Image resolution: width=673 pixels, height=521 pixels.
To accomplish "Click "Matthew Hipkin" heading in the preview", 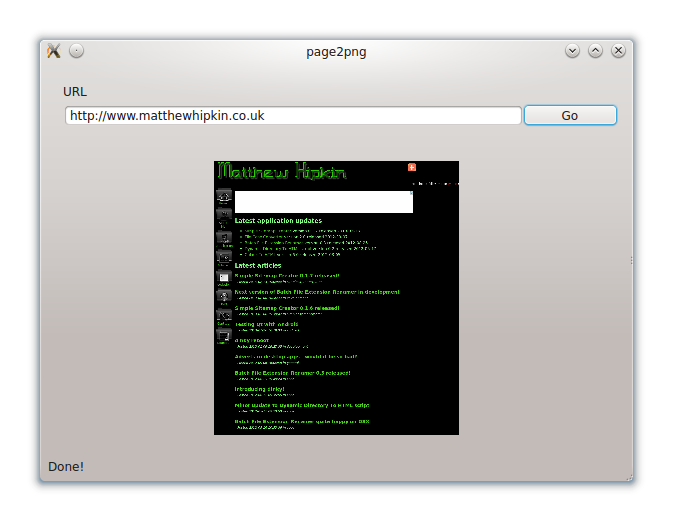I will 282,171.
